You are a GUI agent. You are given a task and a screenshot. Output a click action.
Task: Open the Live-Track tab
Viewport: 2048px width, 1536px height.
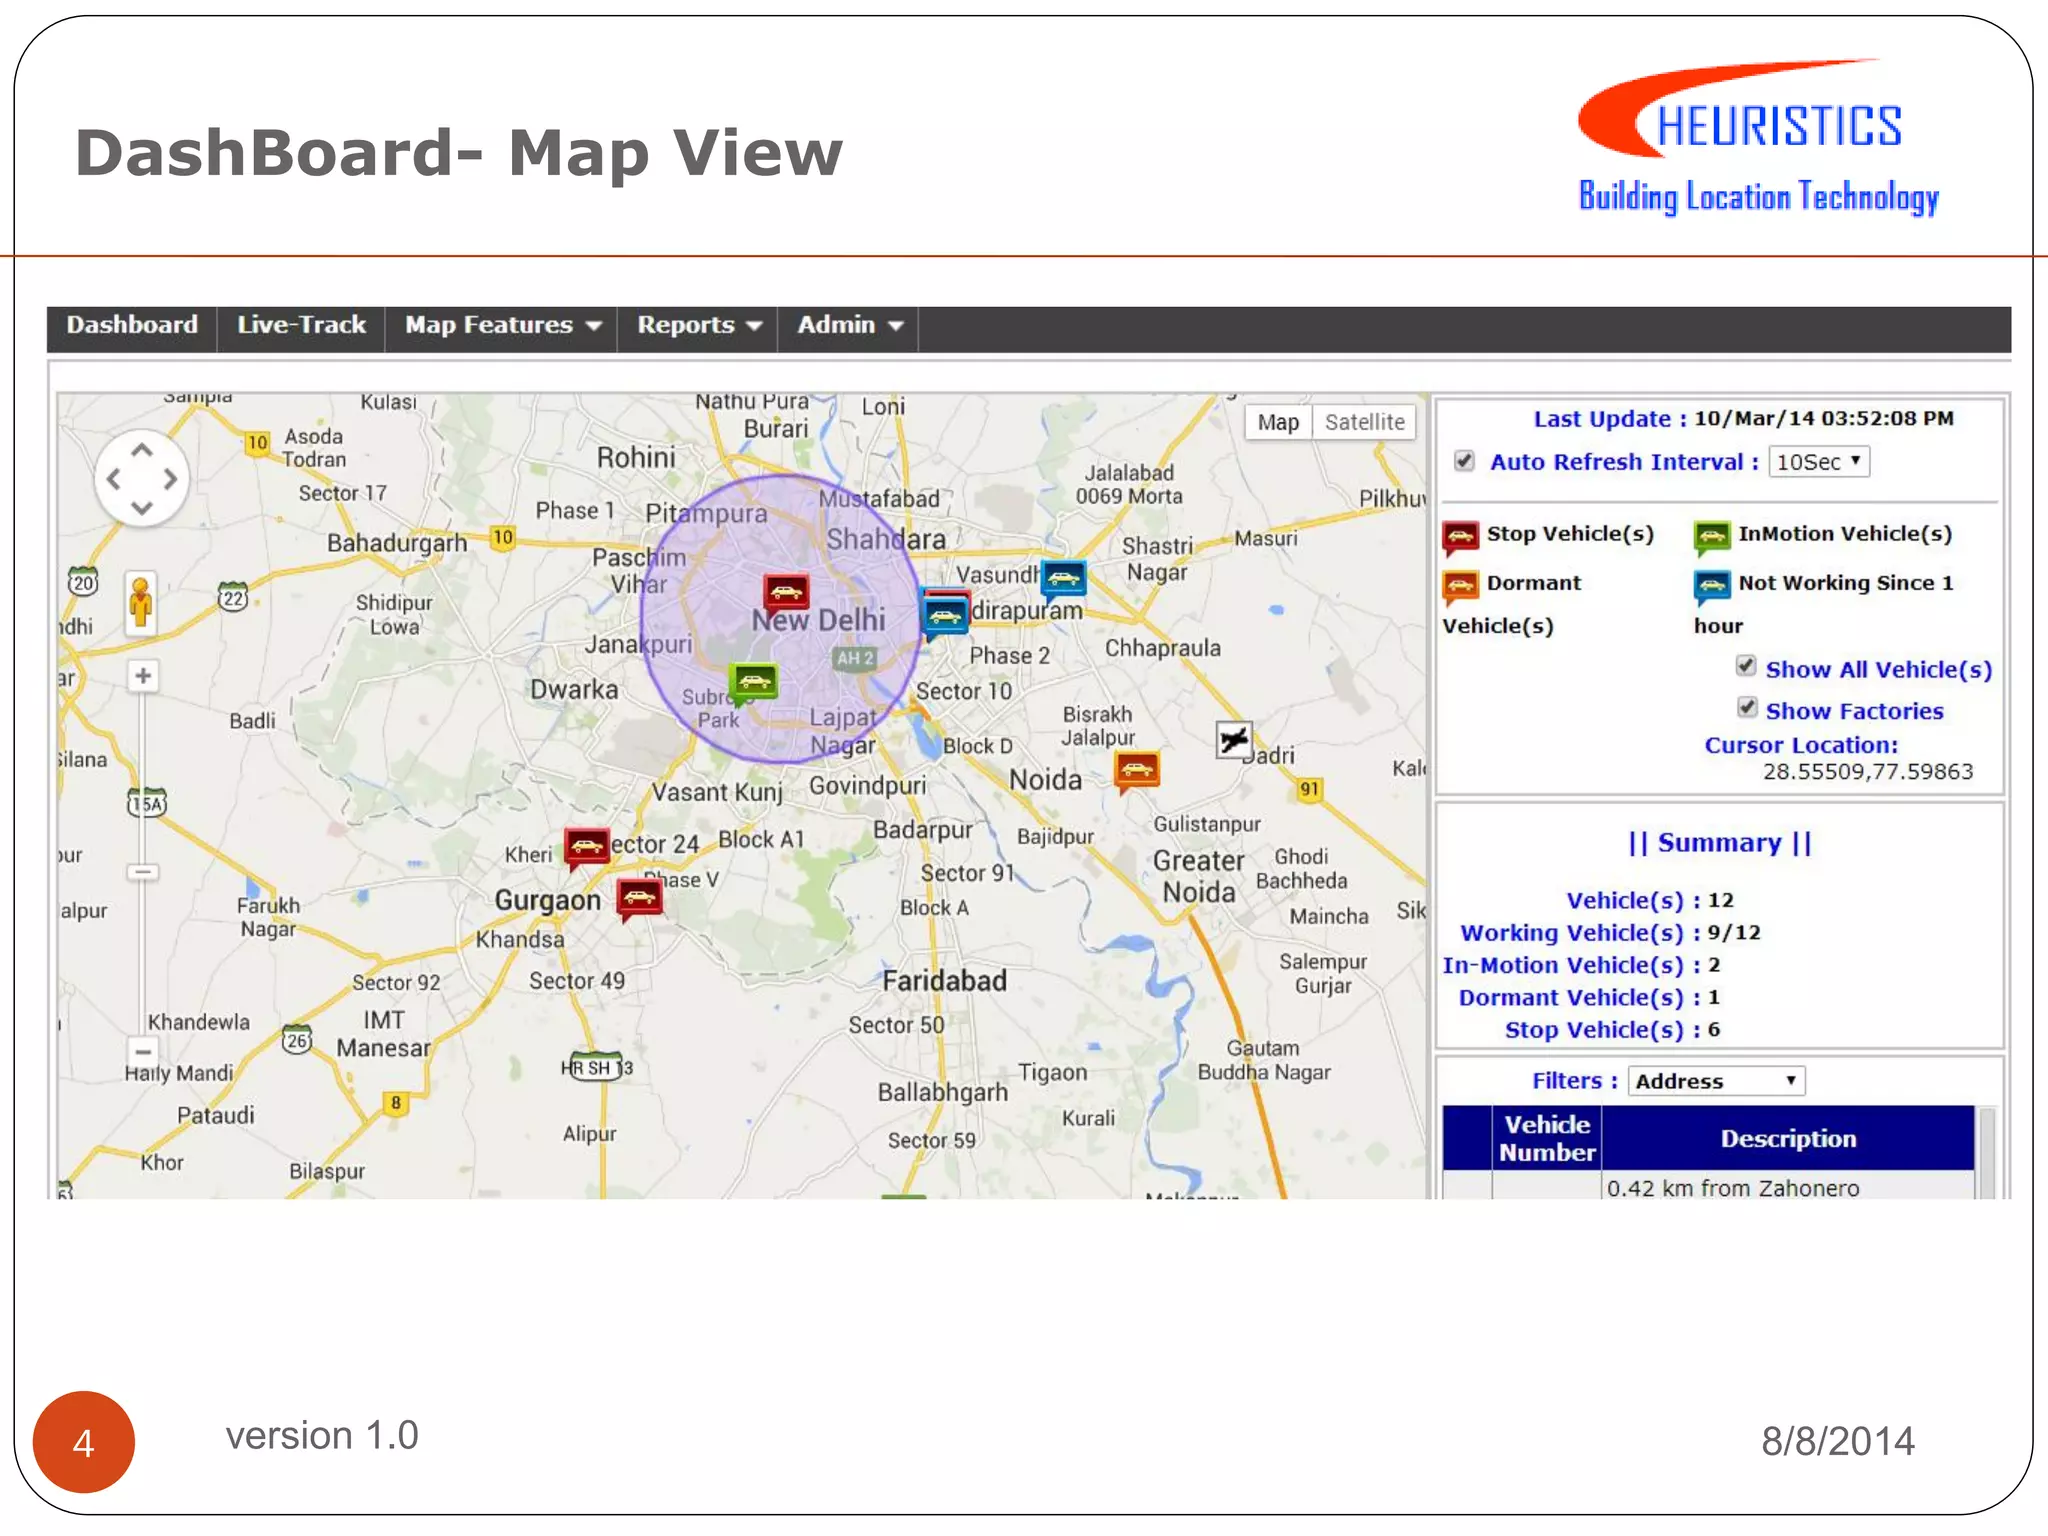(301, 325)
